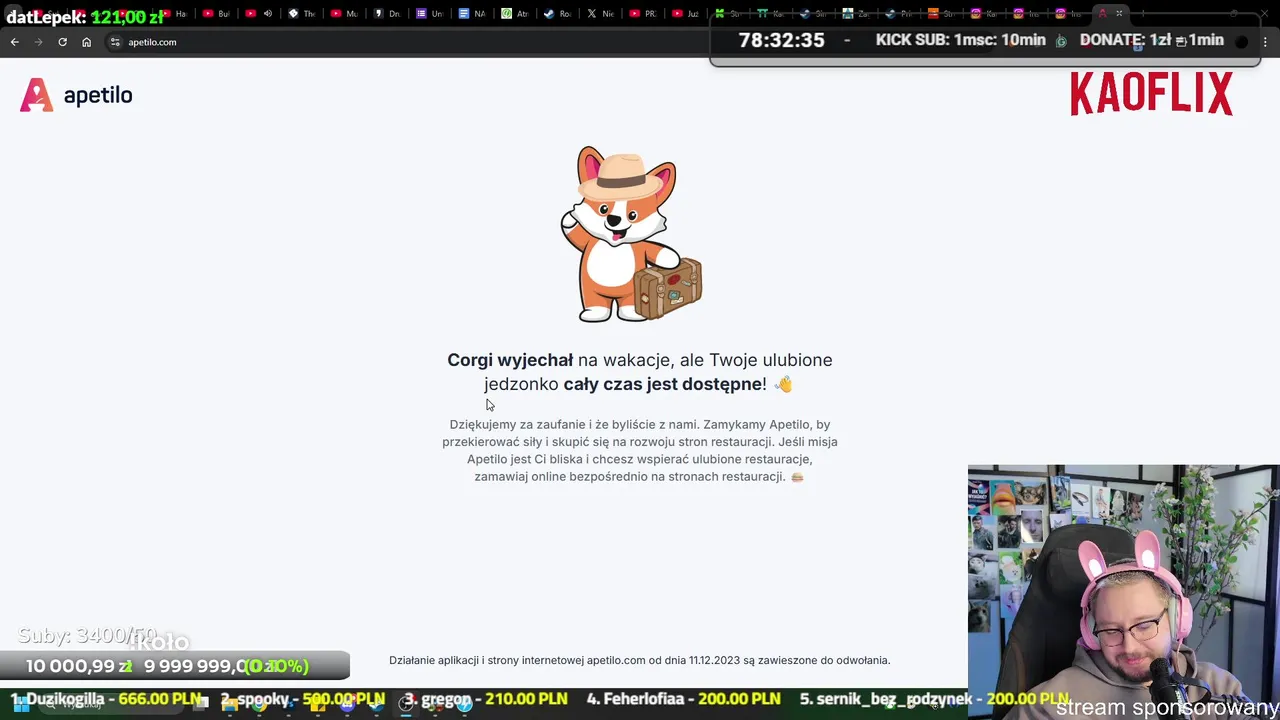The height and width of the screenshot is (720, 1280).
Task: Go back with the browser back arrow
Action: coord(14,42)
